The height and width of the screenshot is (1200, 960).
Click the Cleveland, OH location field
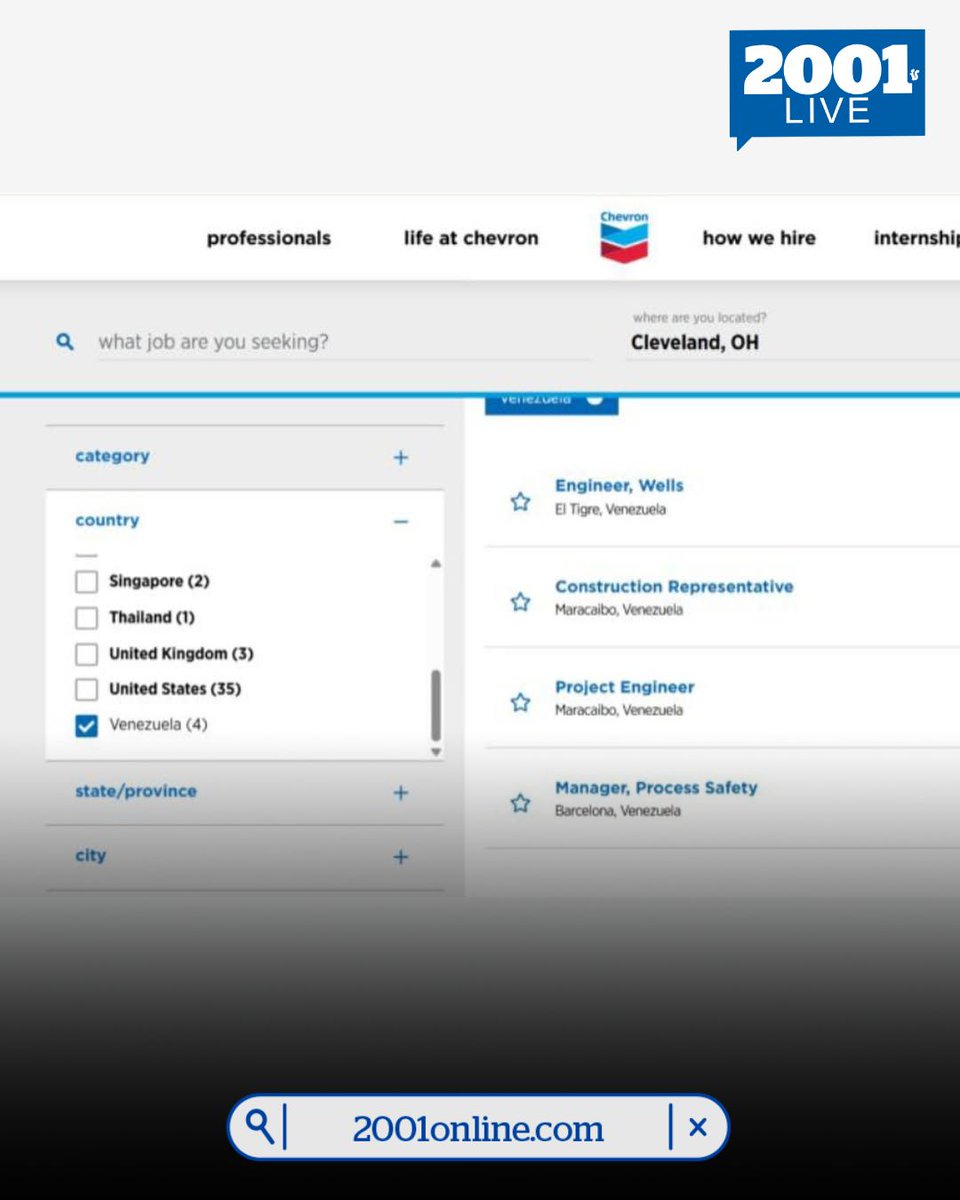pyautogui.click(x=794, y=343)
